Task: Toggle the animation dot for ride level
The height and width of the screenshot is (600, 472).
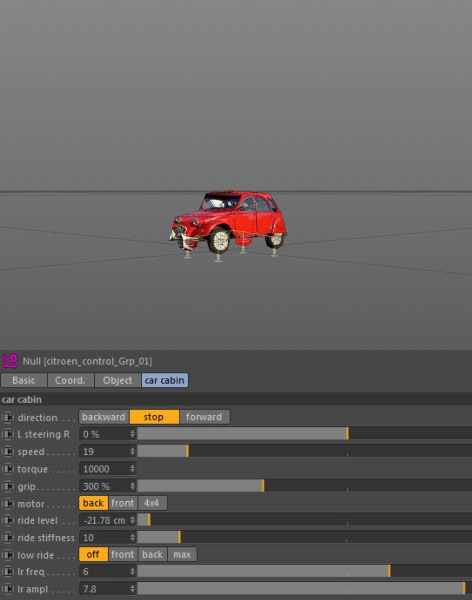Action: pos(8,520)
